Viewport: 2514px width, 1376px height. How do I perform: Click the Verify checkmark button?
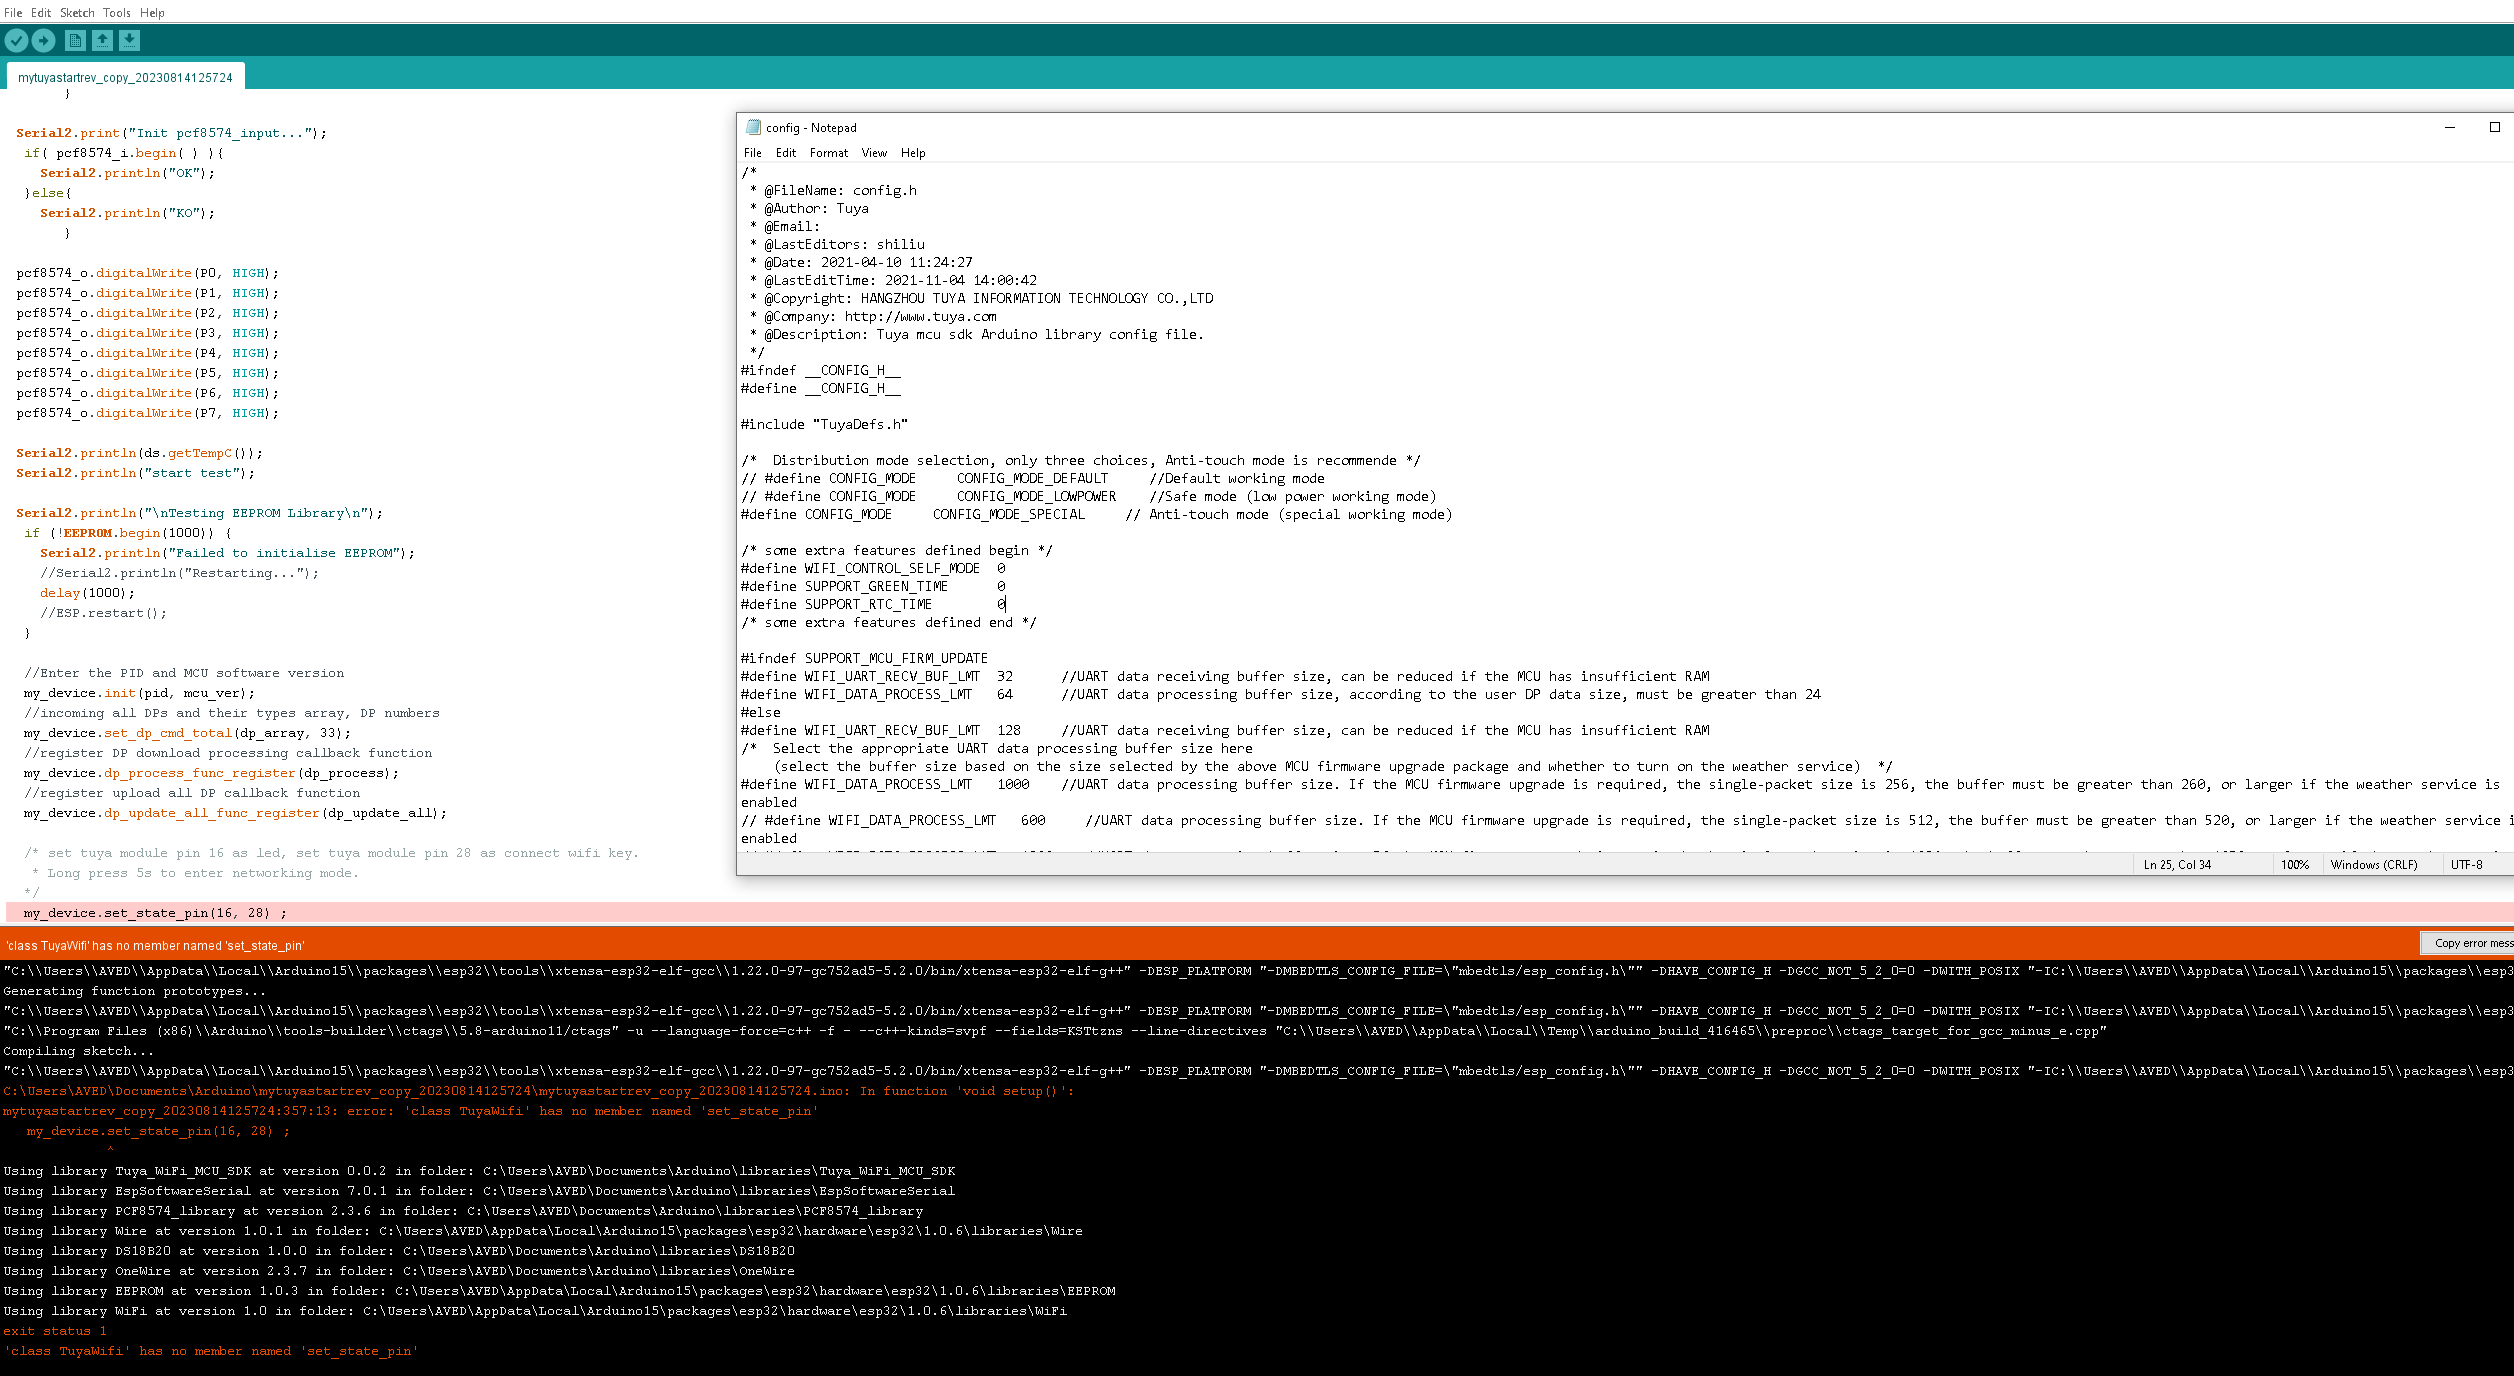pyautogui.click(x=17, y=40)
